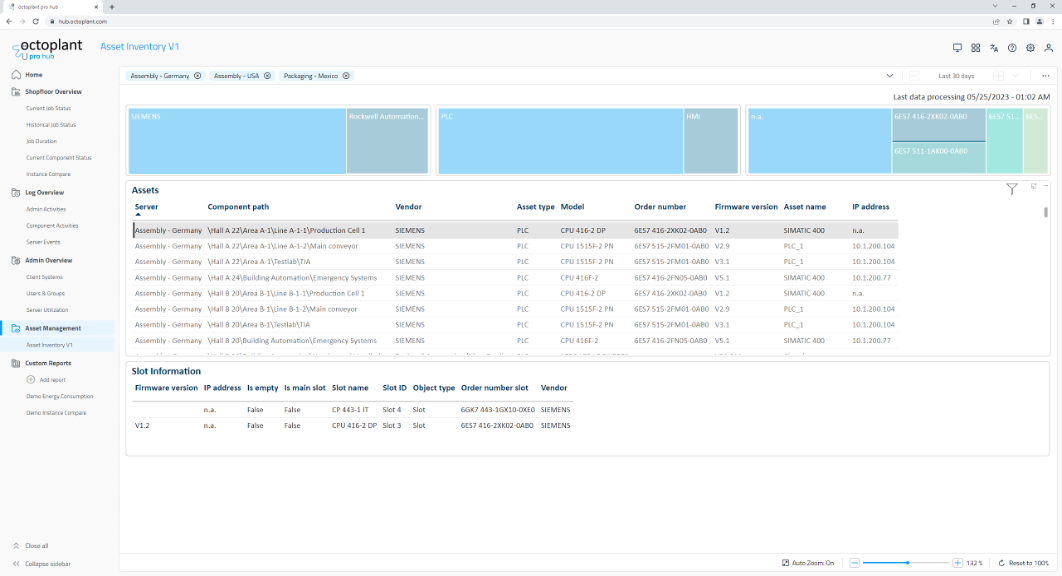Toggle Auto Zoom setting in status bar

pyautogui.click(x=807, y=563)
